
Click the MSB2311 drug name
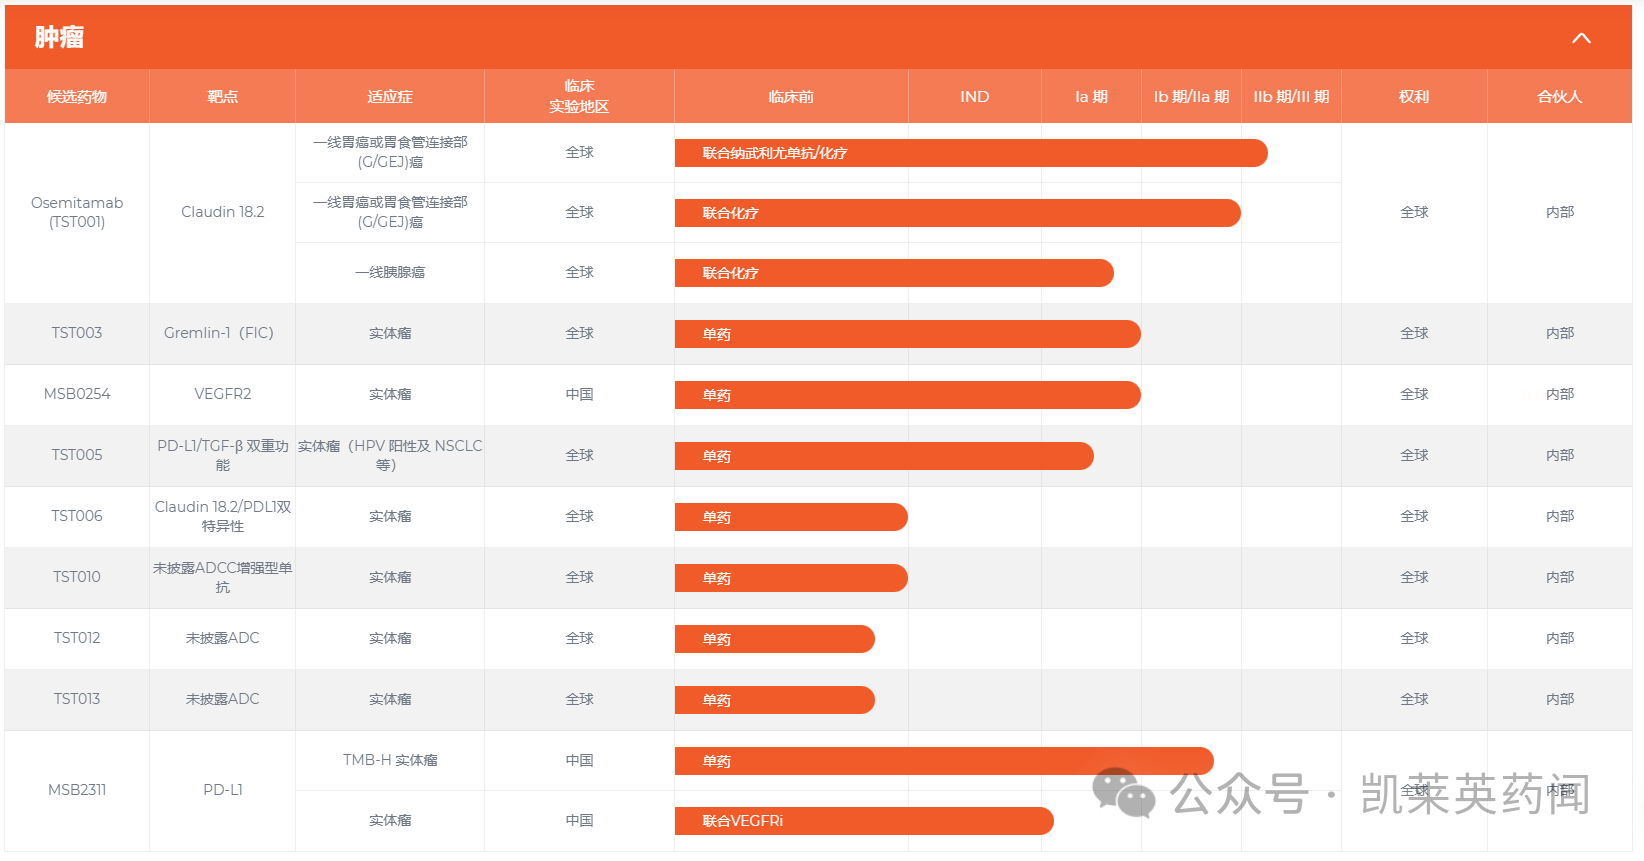pos(77,790)
